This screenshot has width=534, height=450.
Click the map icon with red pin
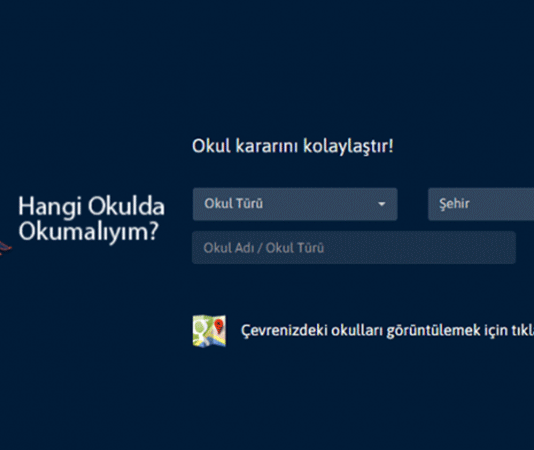coord(209,331)
